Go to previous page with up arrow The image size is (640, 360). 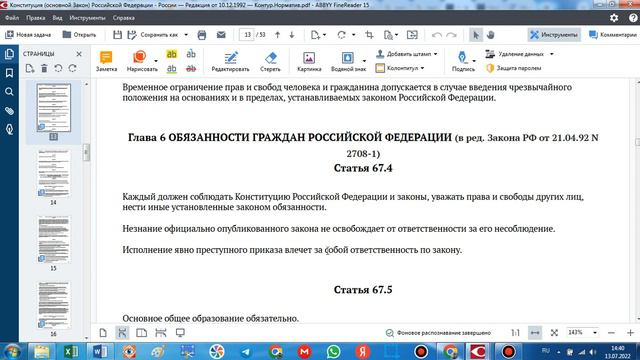278,35
